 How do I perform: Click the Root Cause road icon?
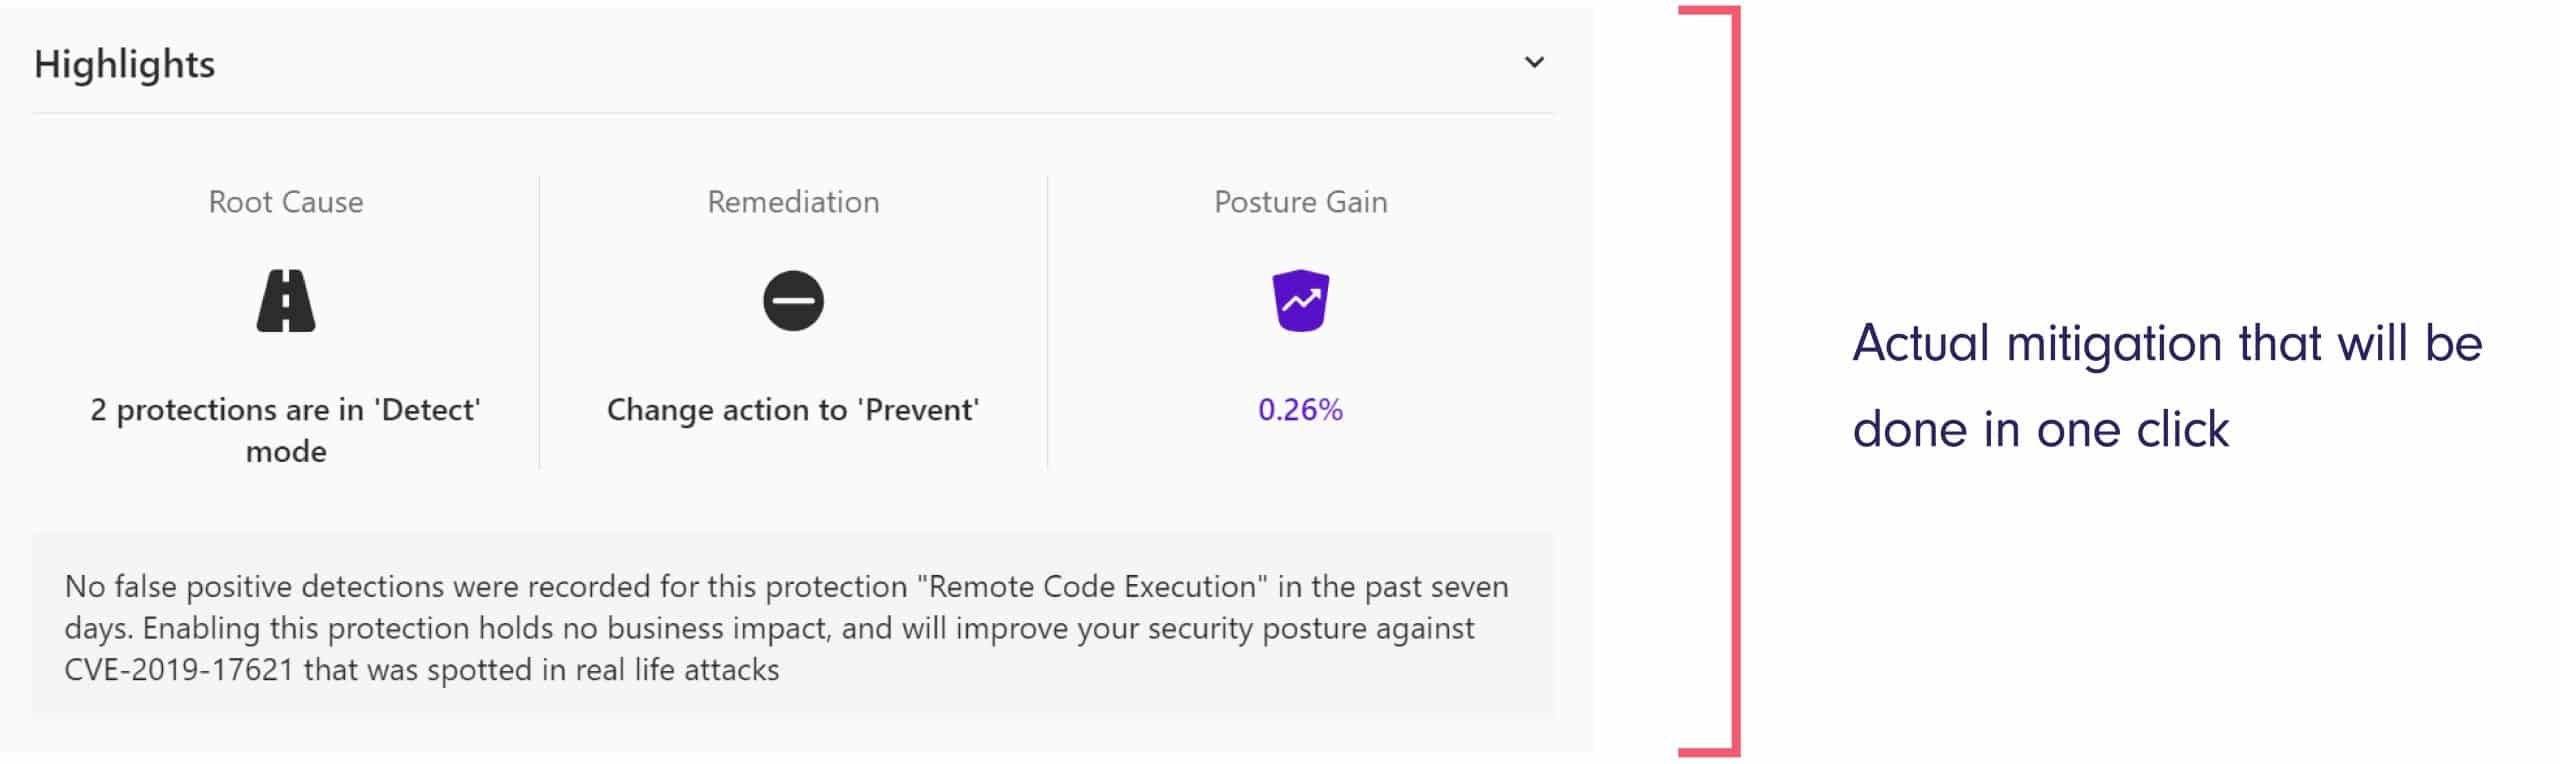[x=286, y=301]
